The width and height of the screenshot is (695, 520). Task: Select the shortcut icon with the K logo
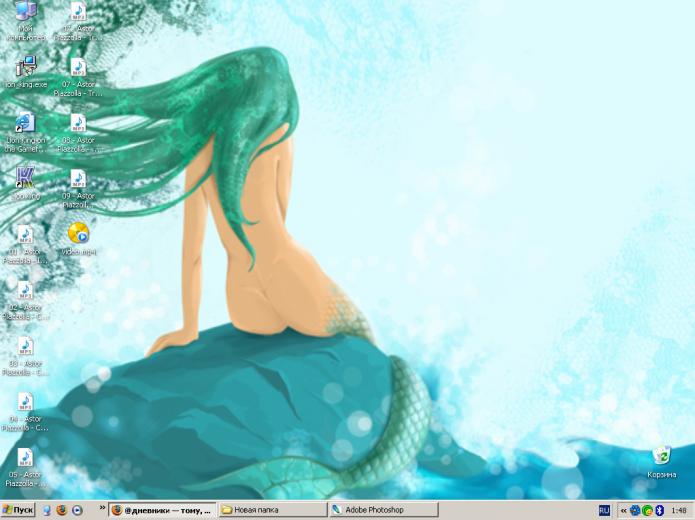pyautogui.click(x=25, y=178)
